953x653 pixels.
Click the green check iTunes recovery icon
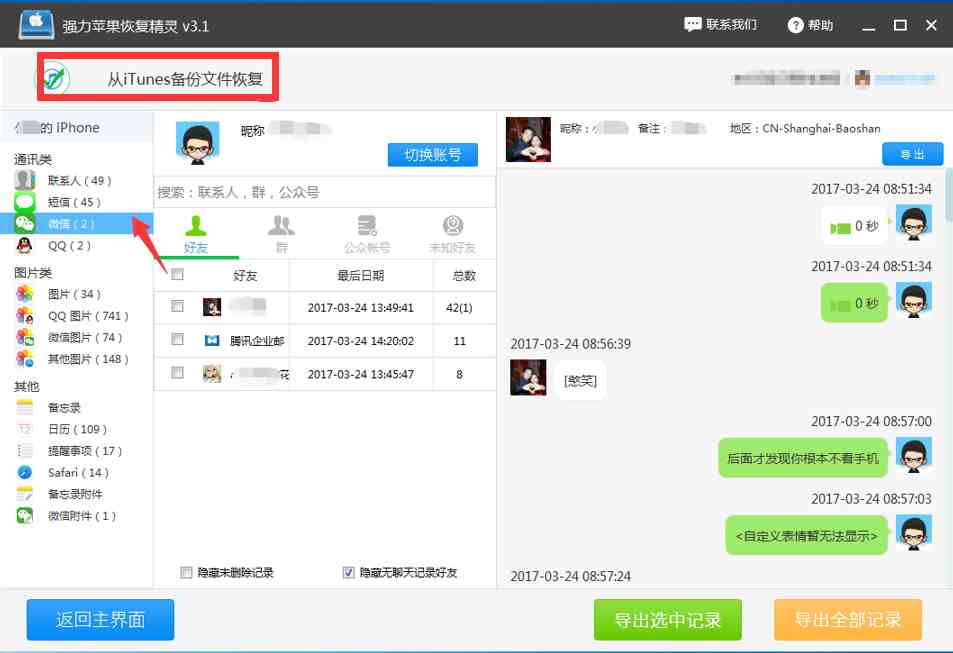tap(55, 78)
